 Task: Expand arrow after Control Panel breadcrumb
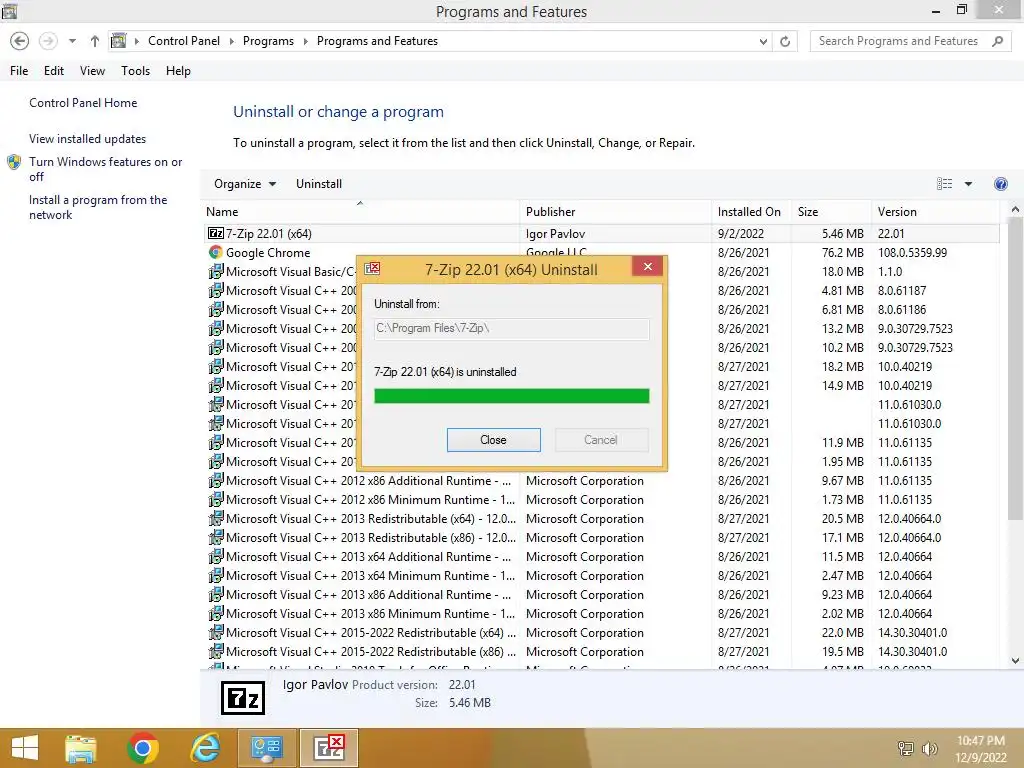(x=231, y=41)
